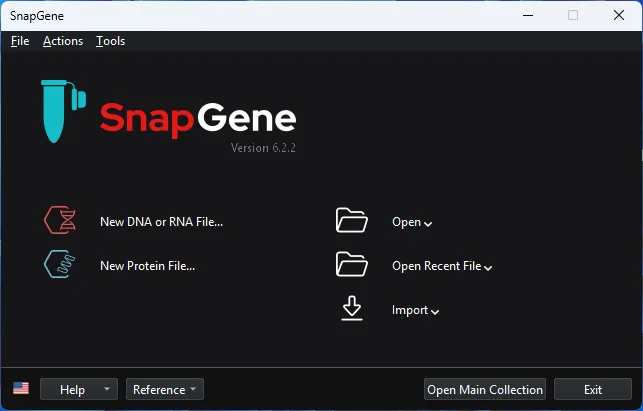Open the Actions menu
643x411 pixels.
[63, 41]
